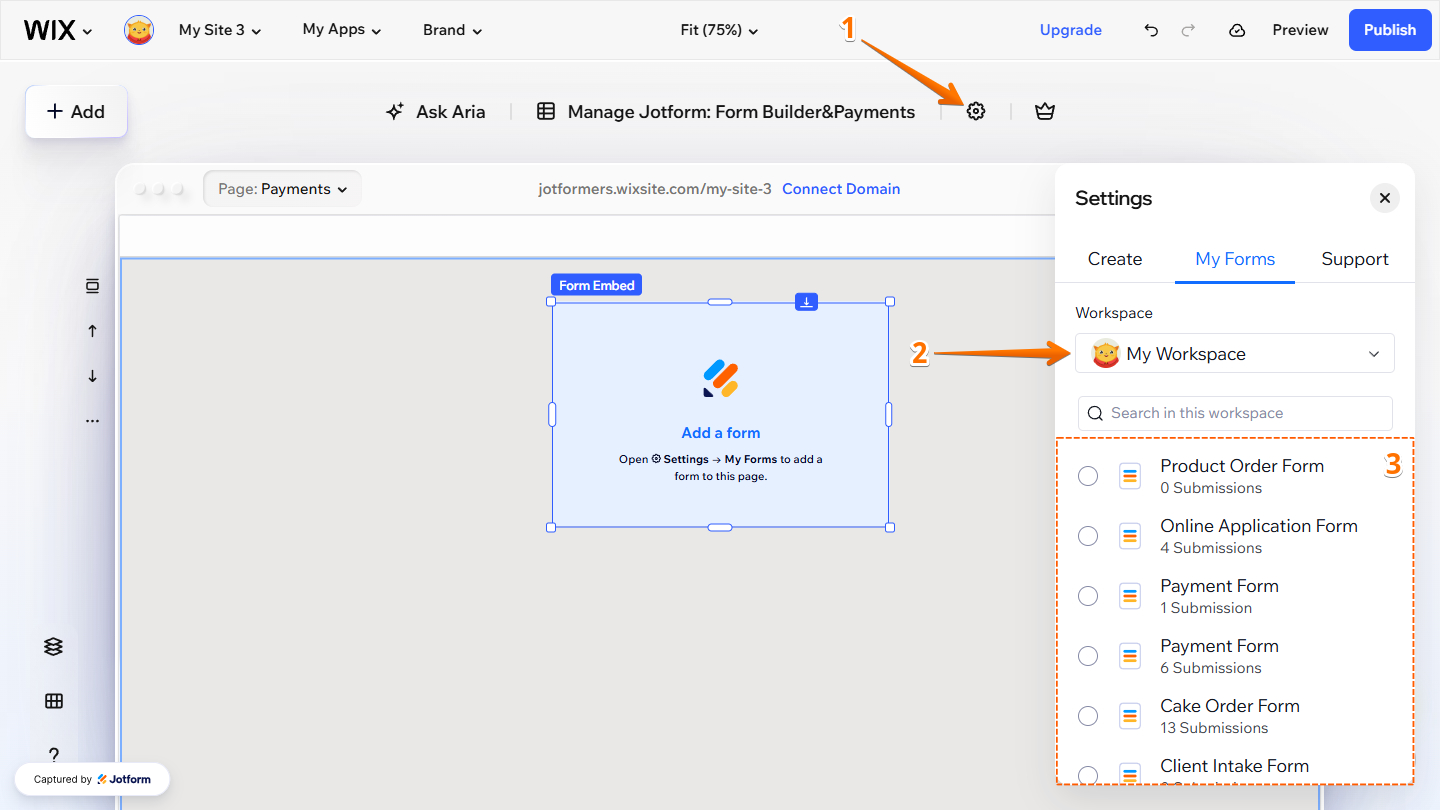Click the move up arrow icon
Screen dimensions: 1440x810
[x=92, y=331]
